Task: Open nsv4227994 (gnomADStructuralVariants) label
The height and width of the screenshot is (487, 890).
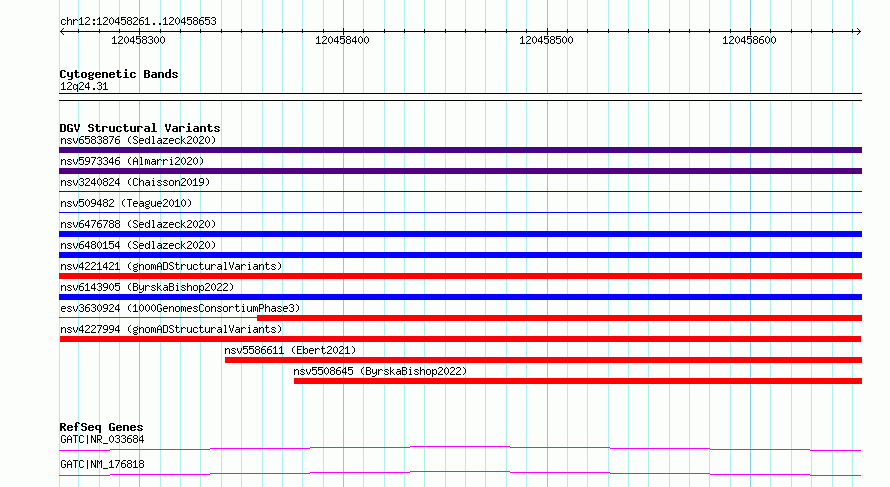Action: pos(171,329)
